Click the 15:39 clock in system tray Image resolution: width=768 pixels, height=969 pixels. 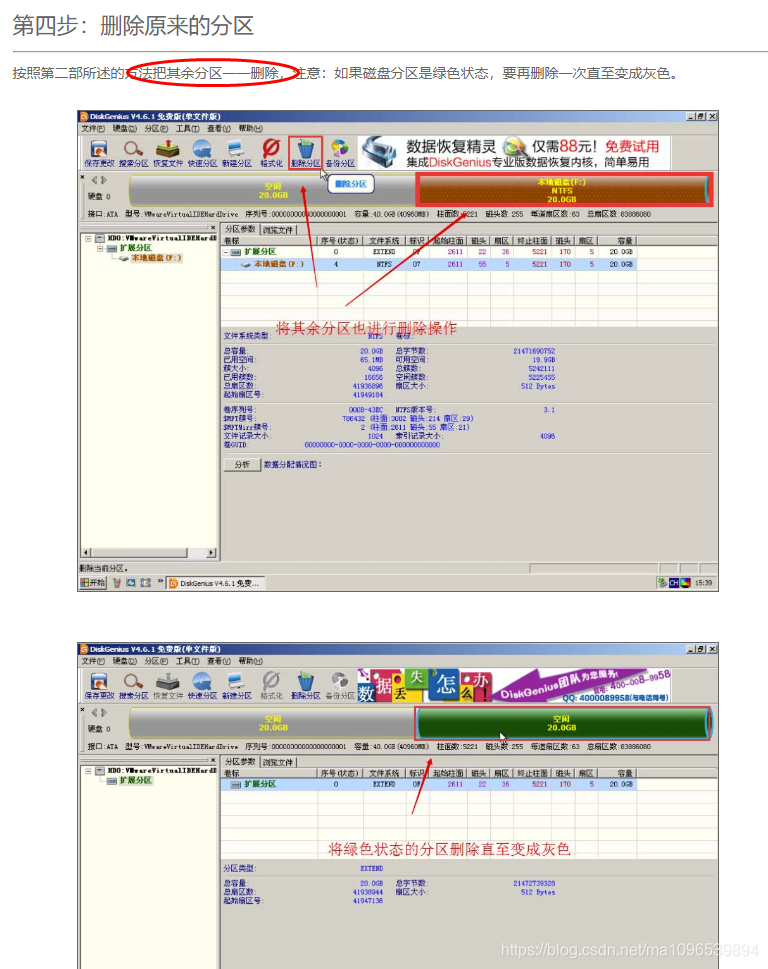pyautogui.click(x=703, y=583)
